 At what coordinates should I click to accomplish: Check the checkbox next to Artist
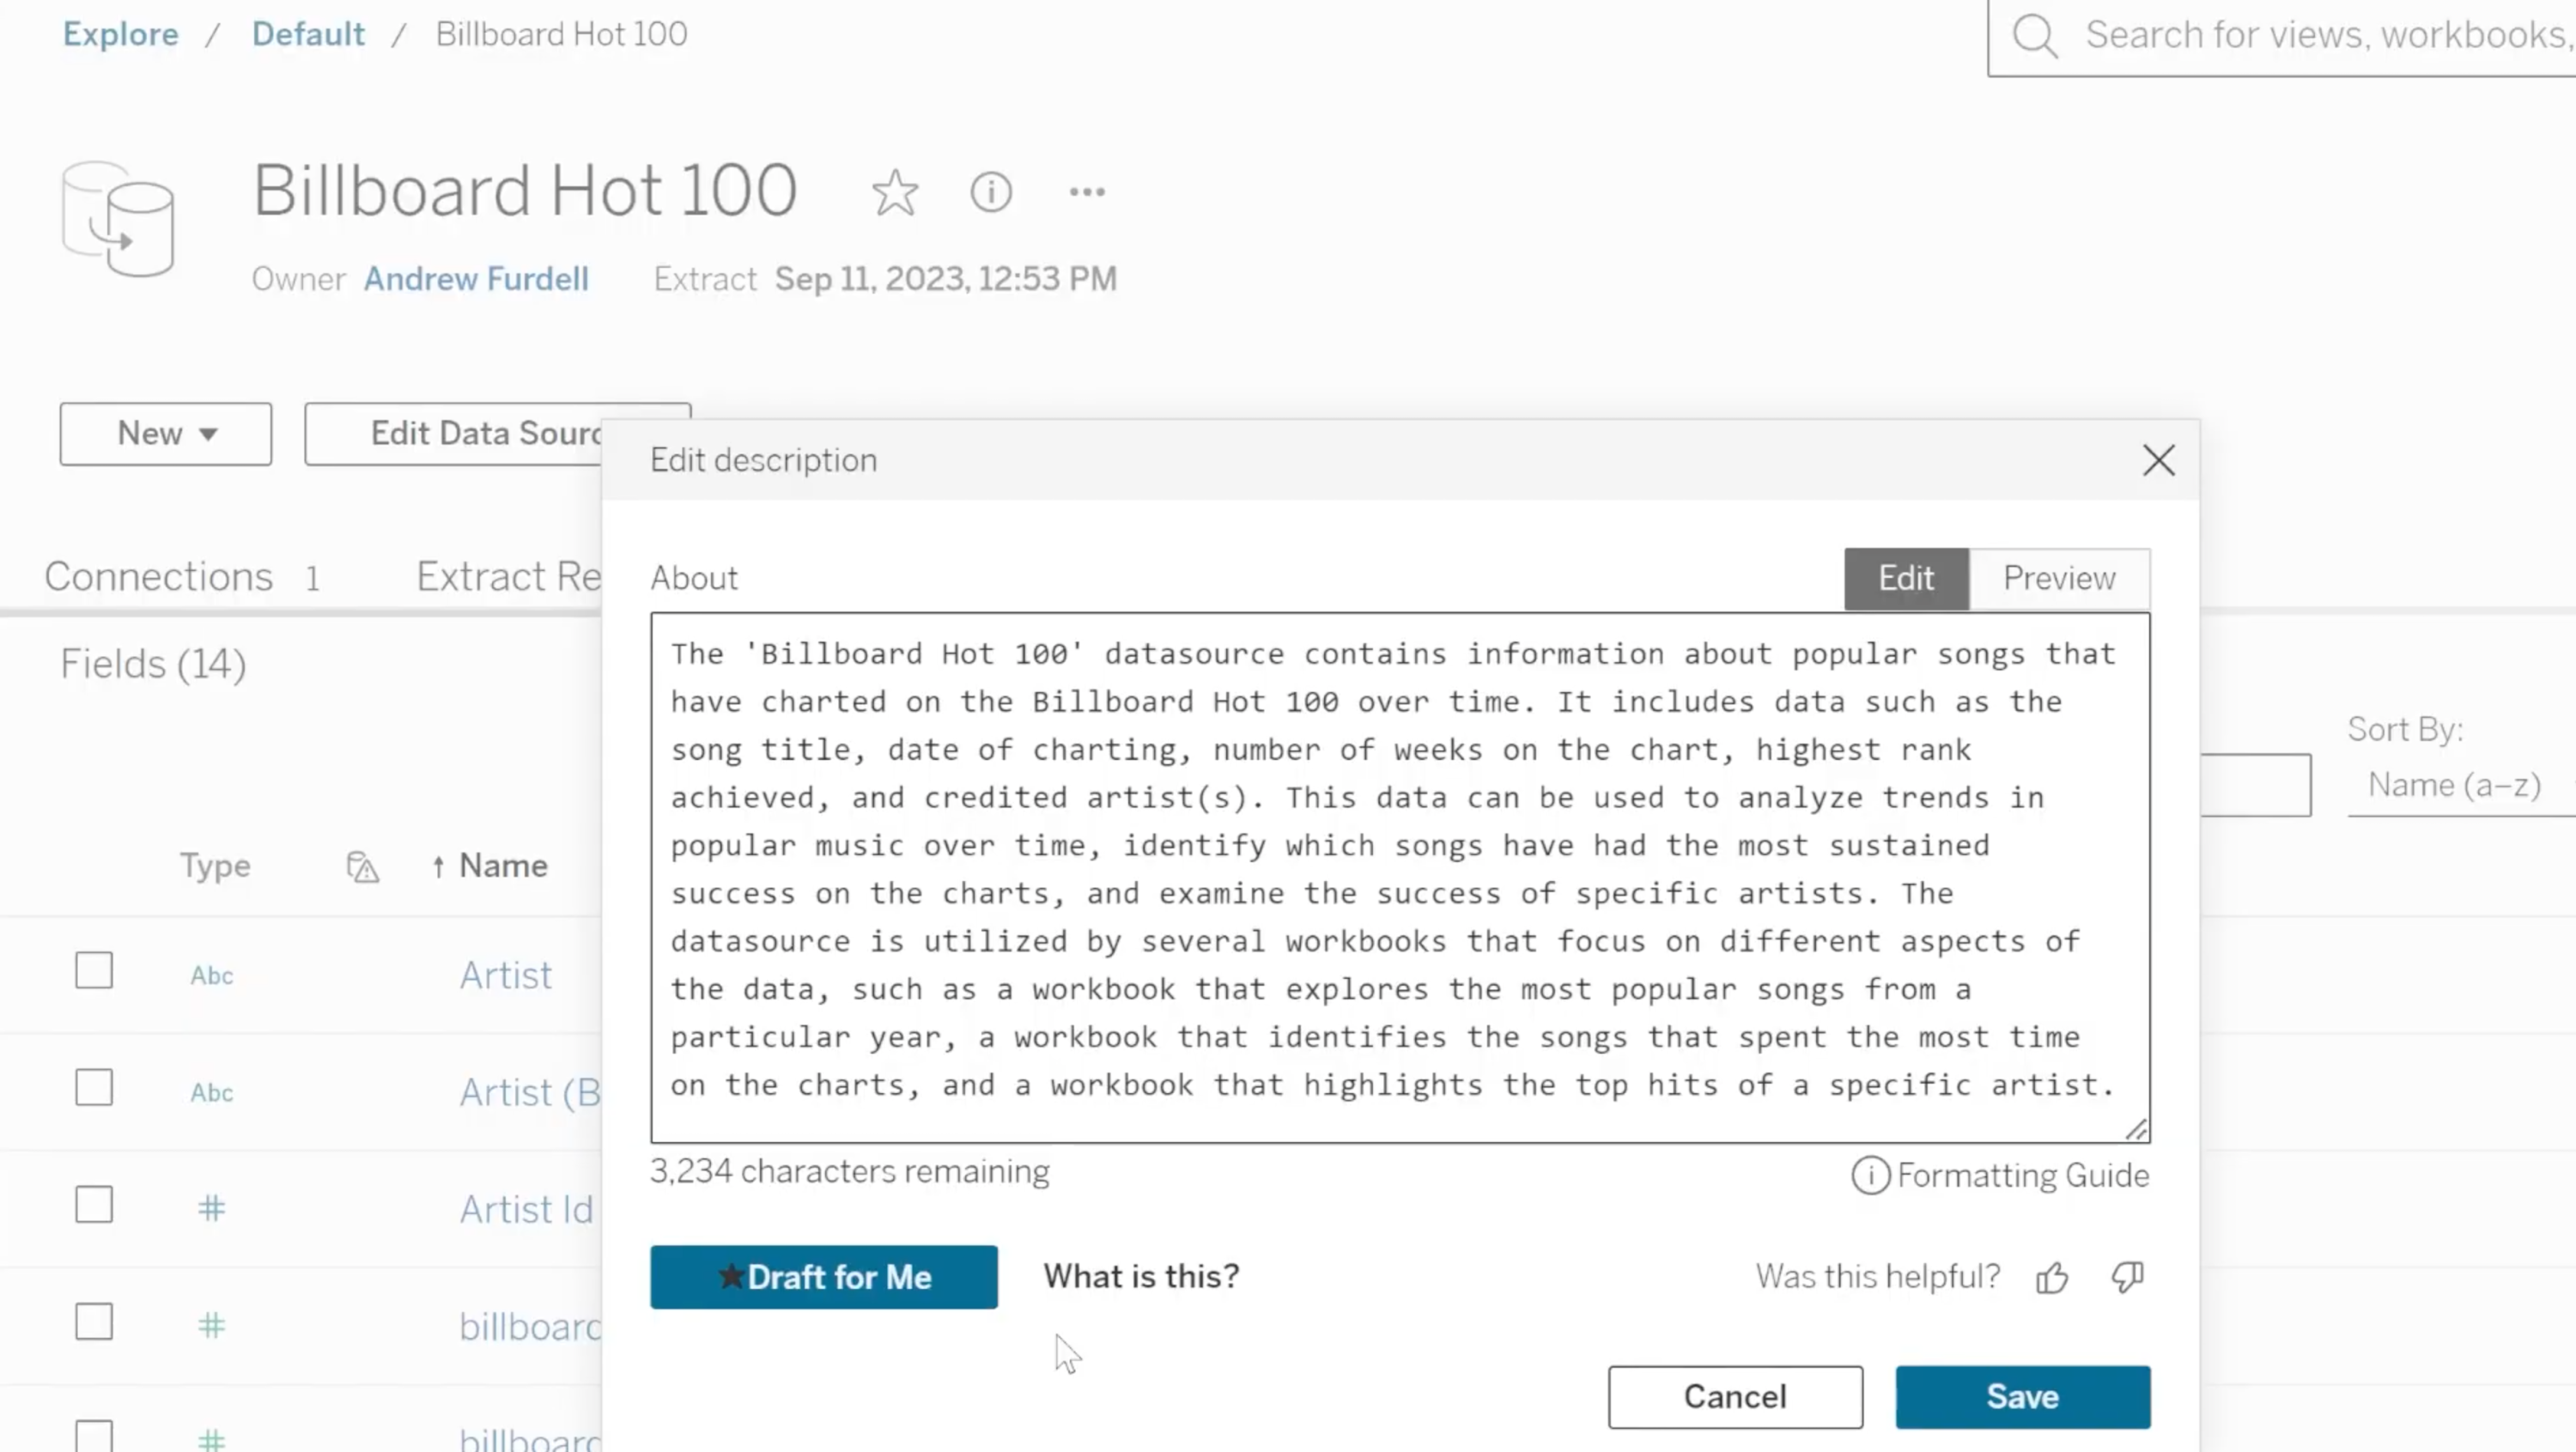(93, 969)
